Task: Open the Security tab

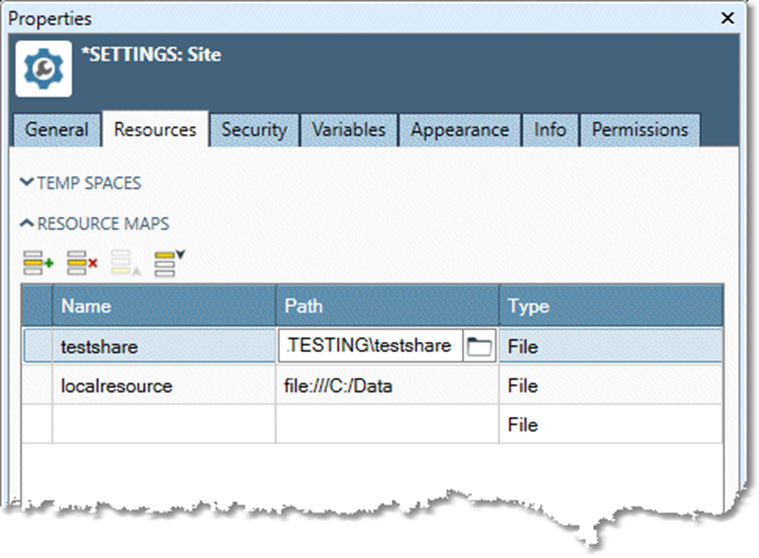Action: [x=254, y=130]
